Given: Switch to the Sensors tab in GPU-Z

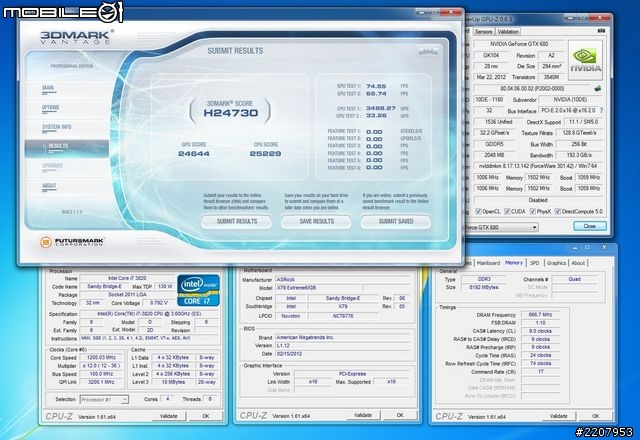Looking at the screenshot, I should point(483,31).
